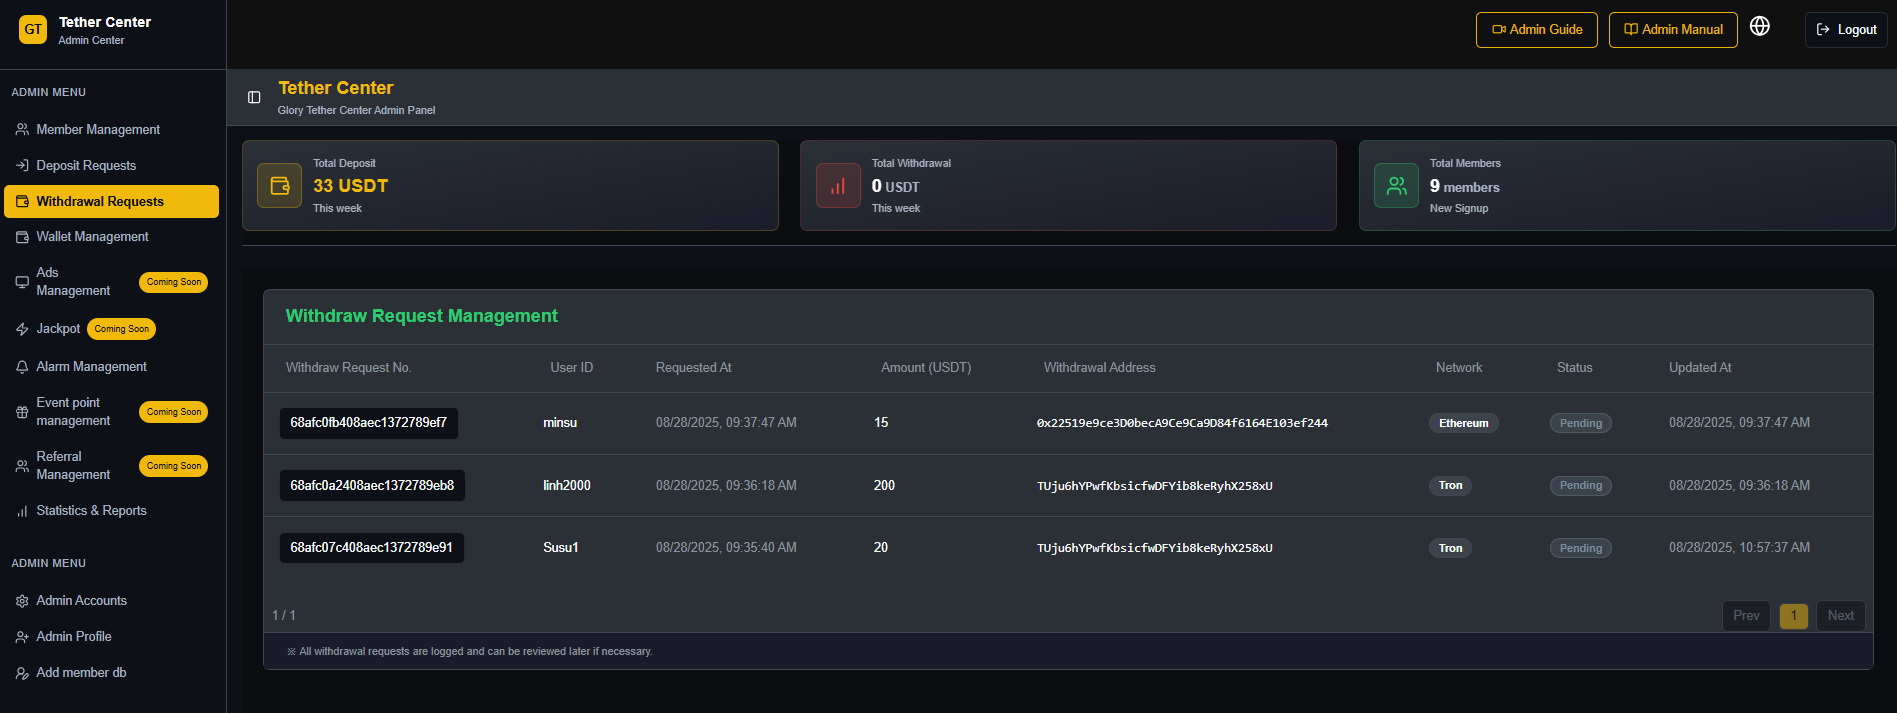Viewport: 1897px width, 713px height.
Task: Click the Alarm Management bell icon
Action: point(22,367)
